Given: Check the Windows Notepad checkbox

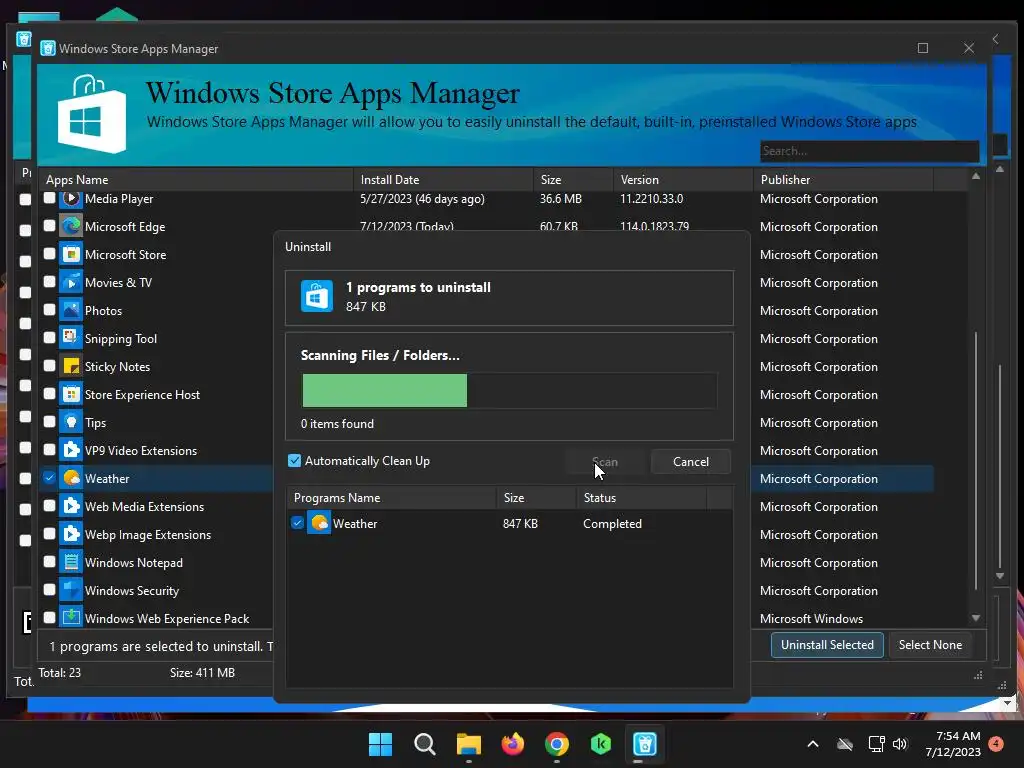Looking at the screenshot, I should click(49, 562).
